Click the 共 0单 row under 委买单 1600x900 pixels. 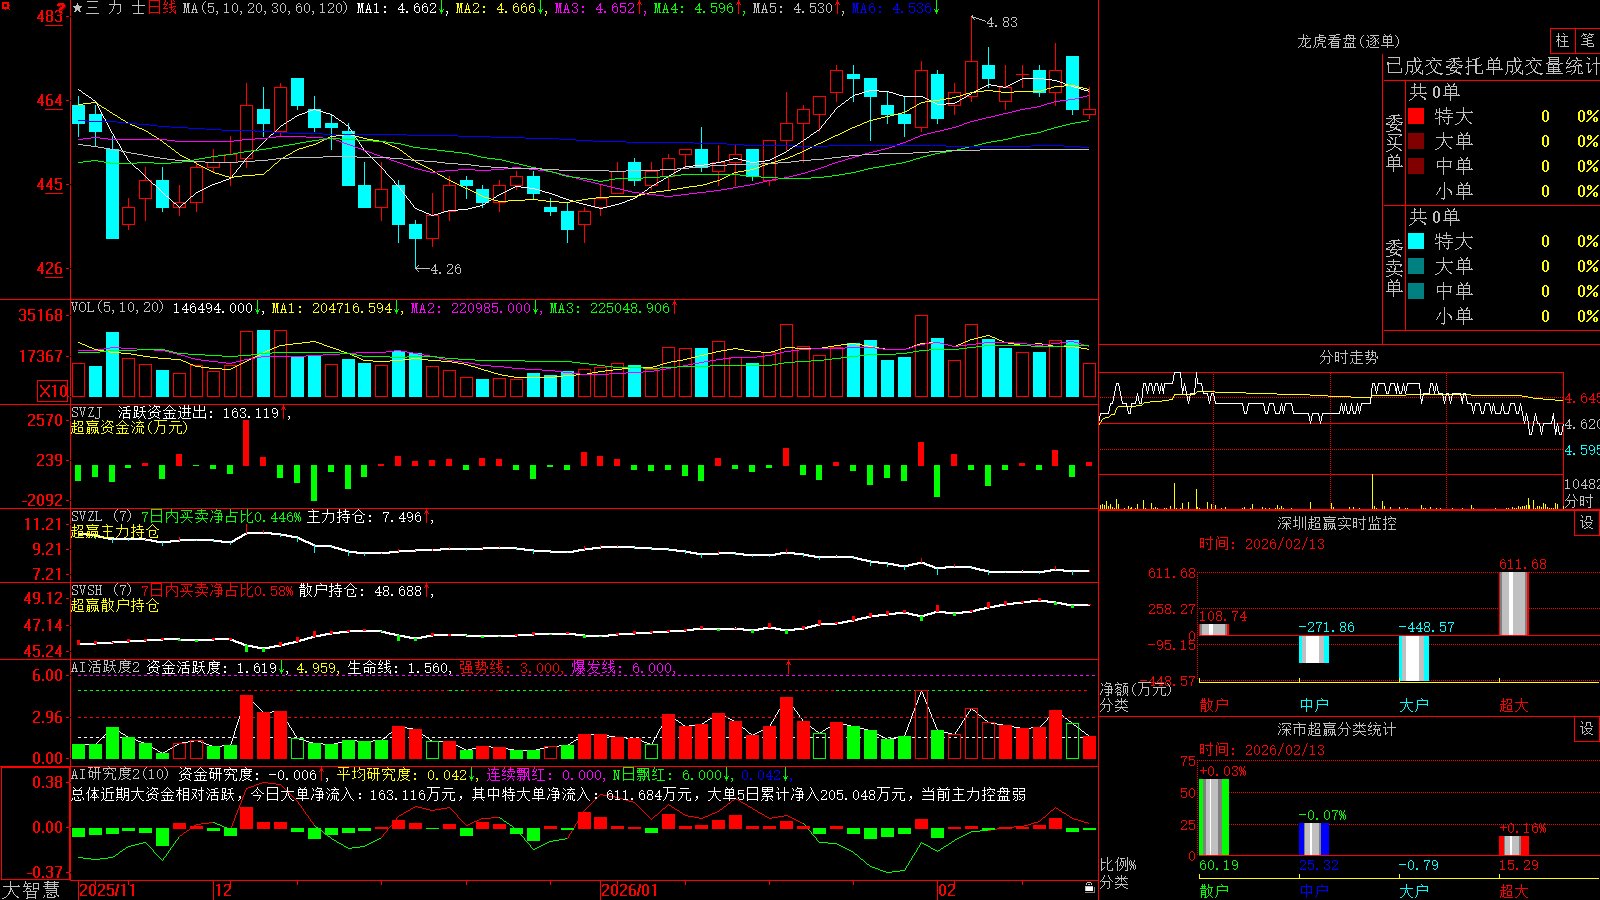click(x=1434, y=91)
